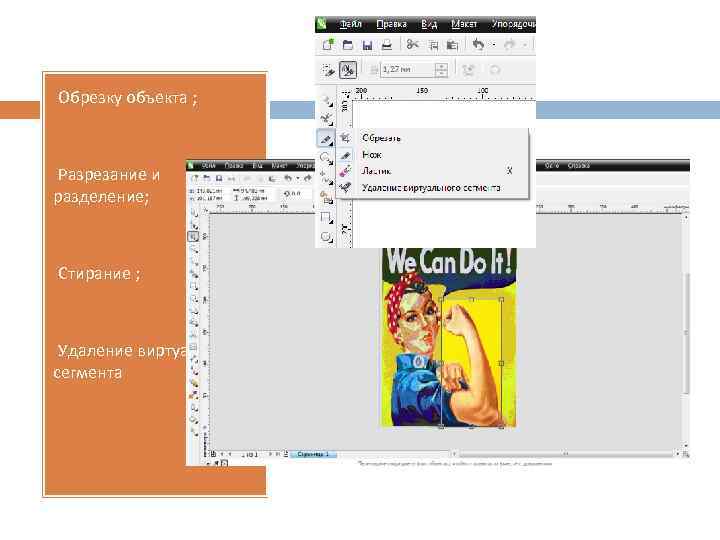The width and height of the screenshot is (720, 540).
Task: Click the right-middle crop handle on the poster
Action: 501,363
